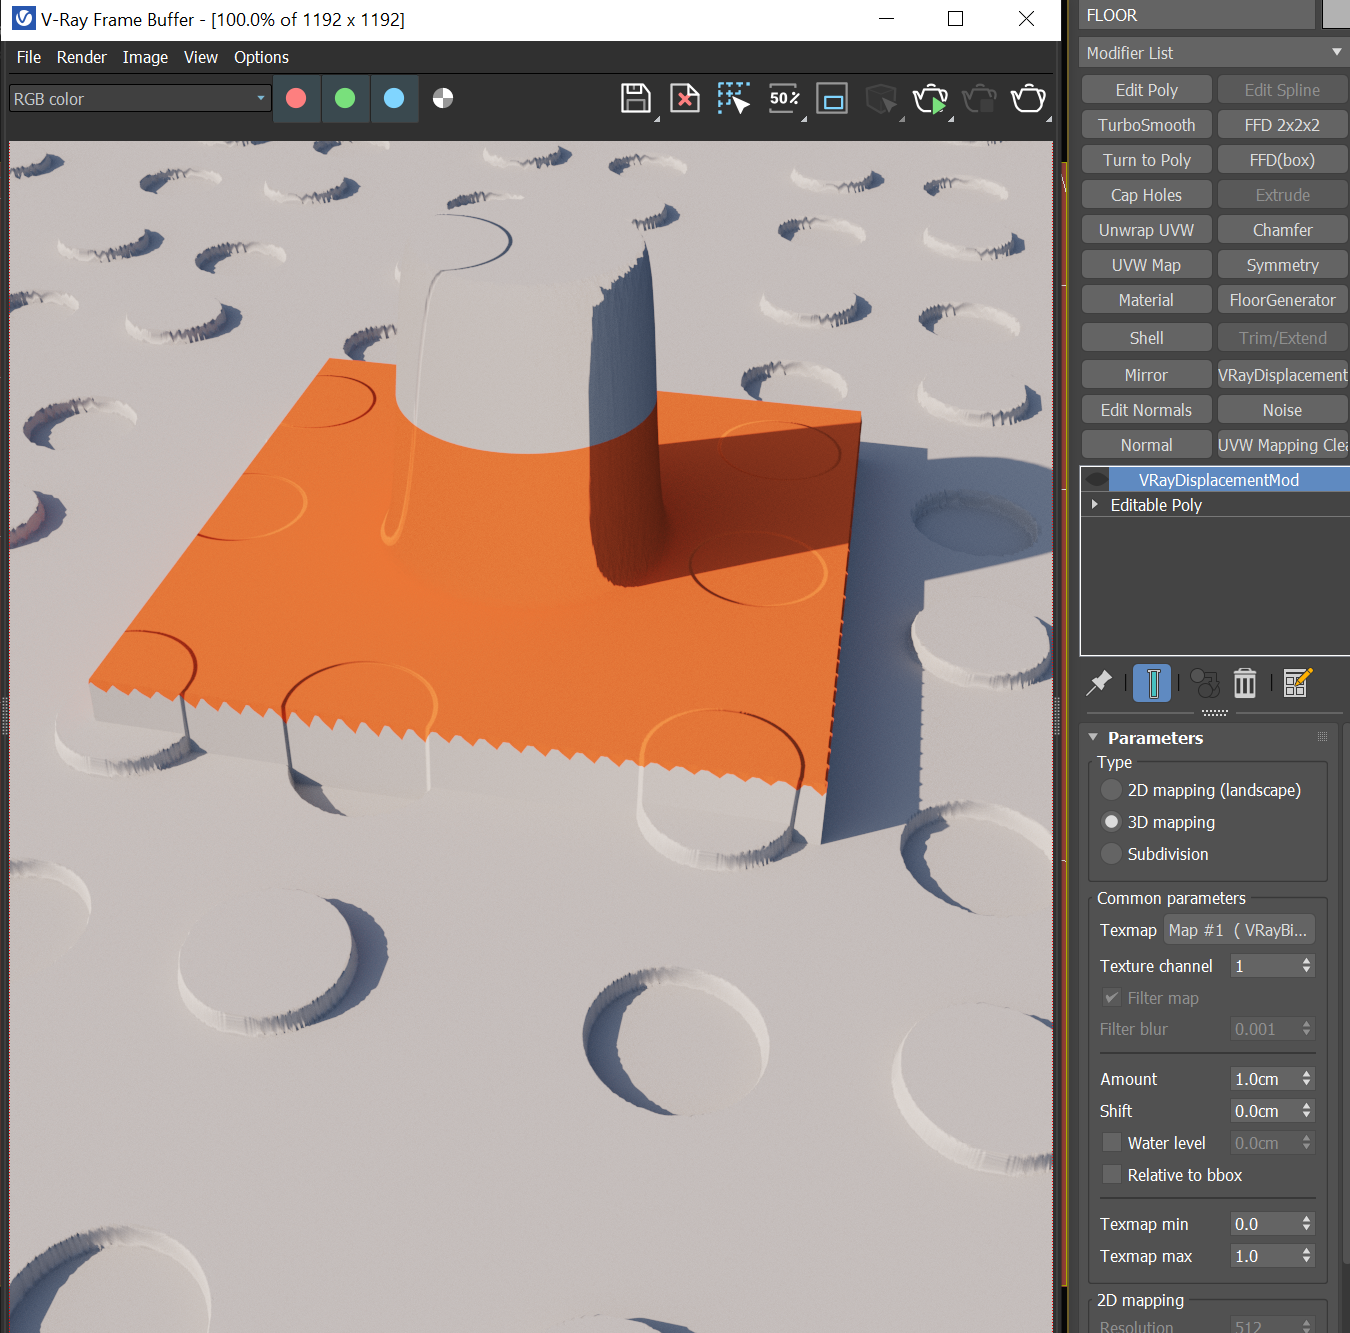This screenshot has width=1350, height=1333.
Task: Select 2D mapping (landscape) type
Action: (x=1111, y=790)
